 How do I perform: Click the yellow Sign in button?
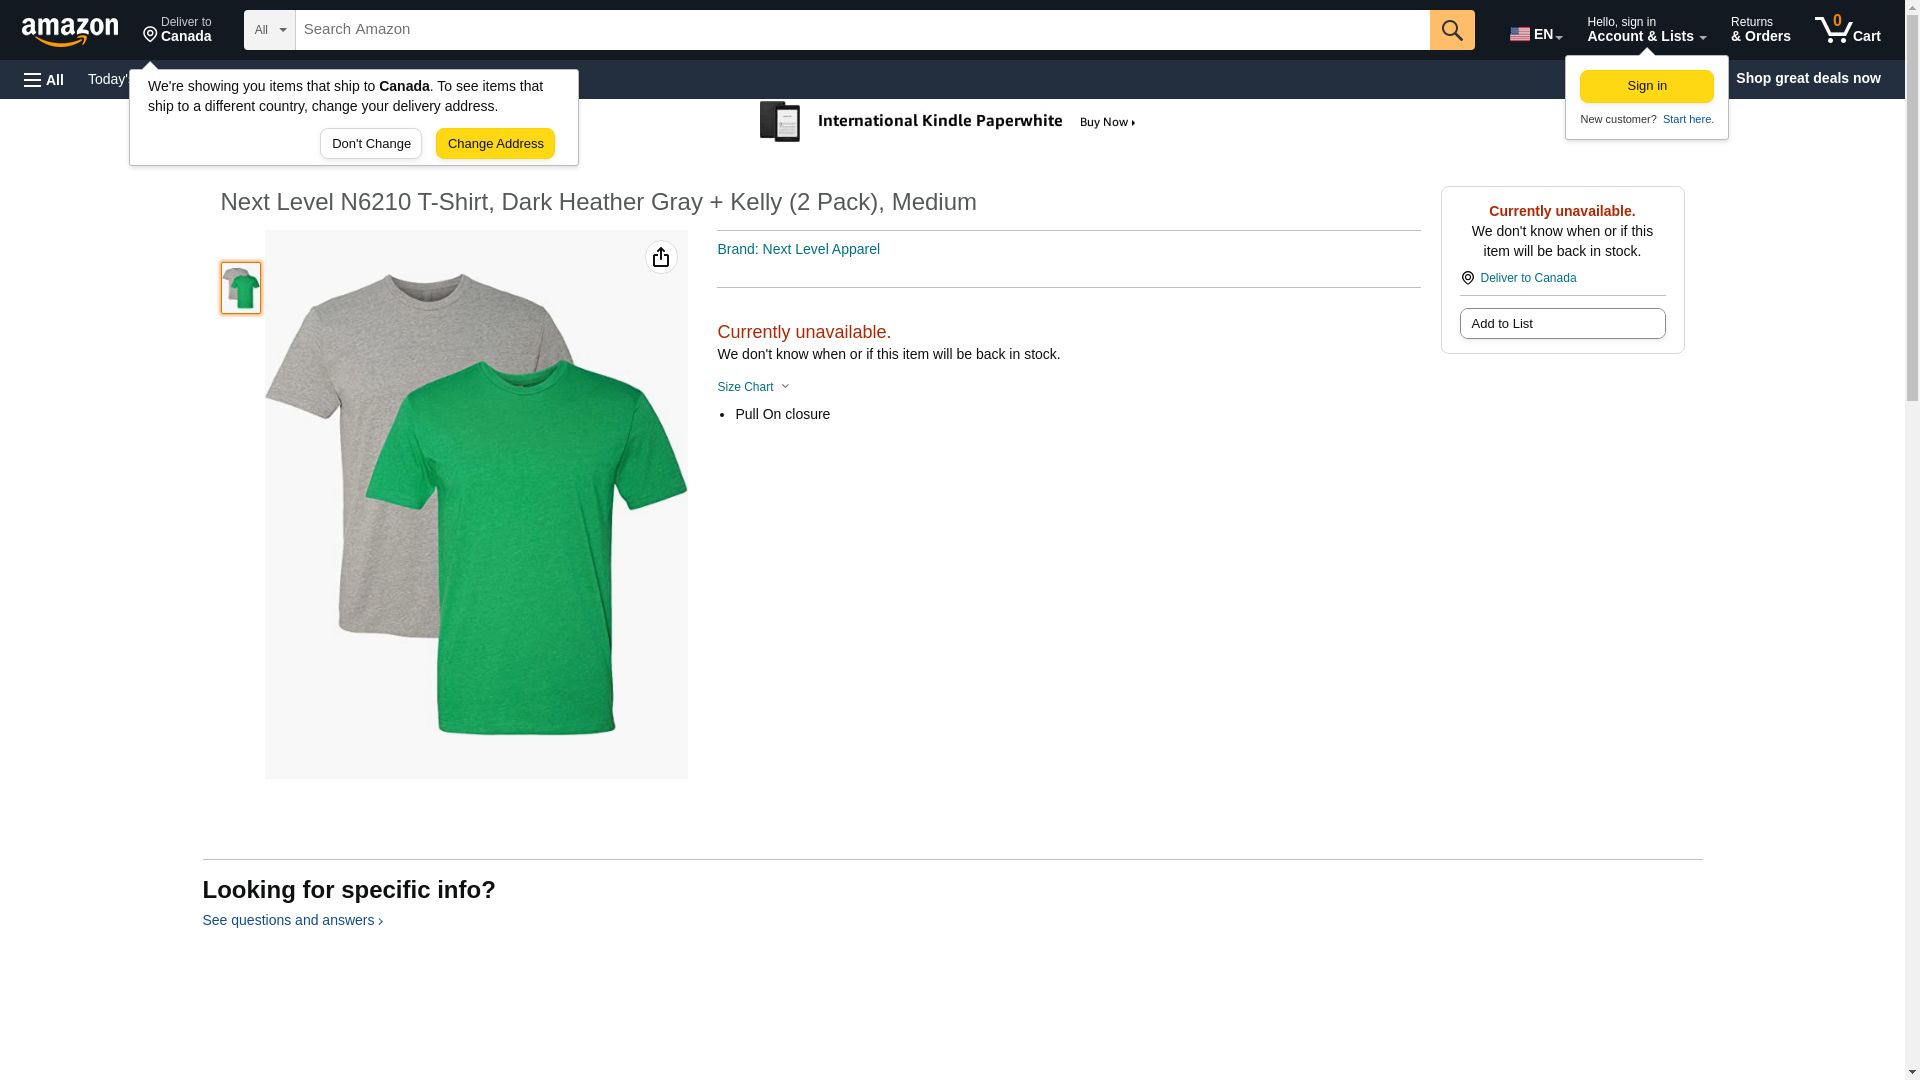[1645, 87]
